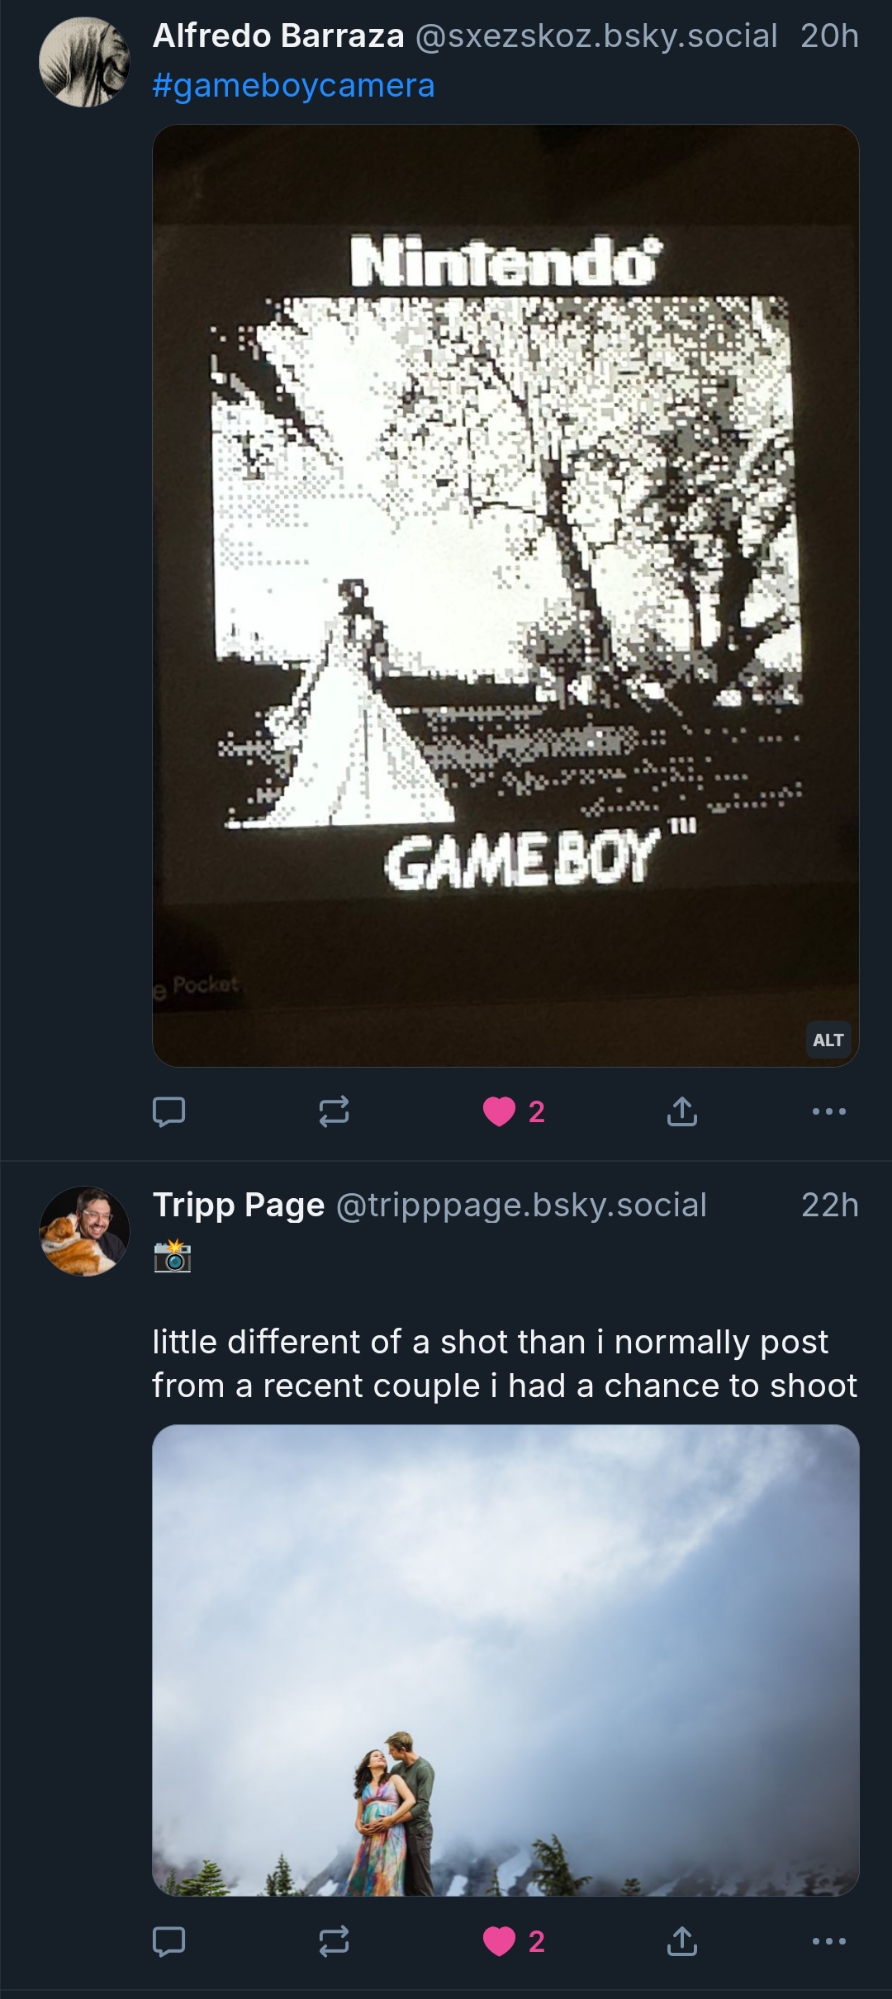Open the couple-in-mountains photo
892x1999 pixels.
point(505,1660)
